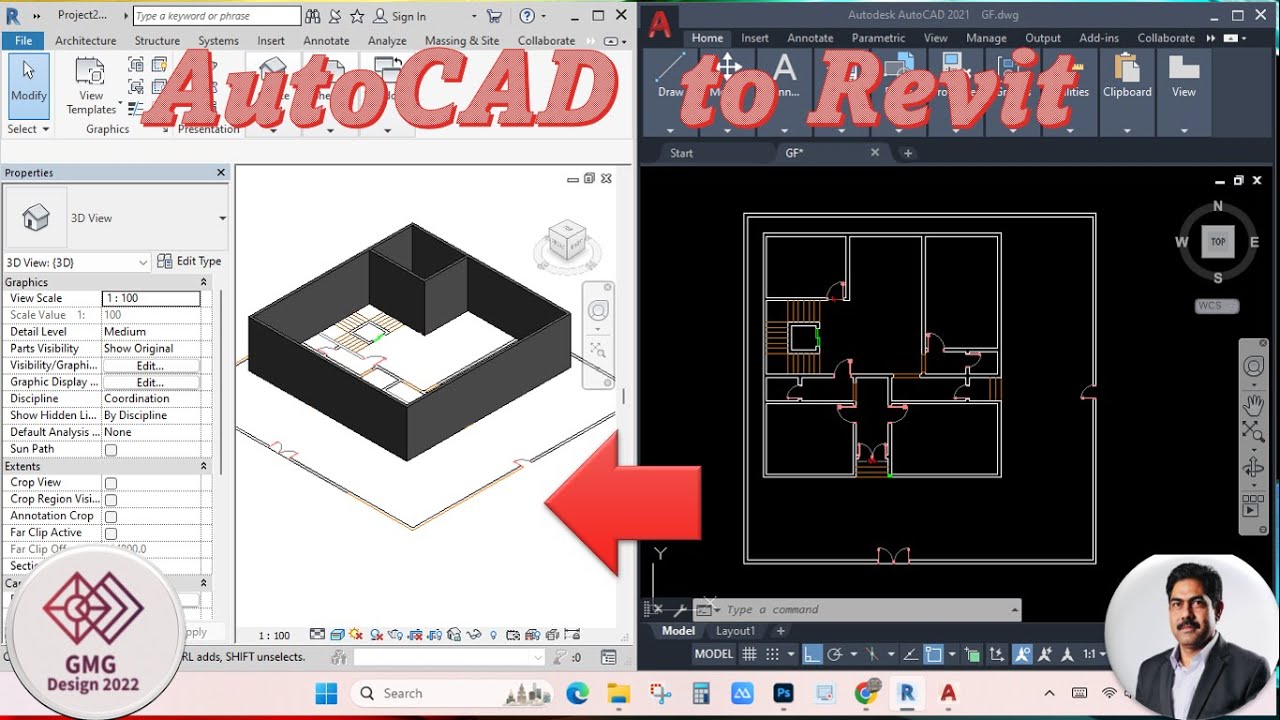Open the Revit 3D View type selector dropdown
This screenshot has width=1280, height=720.
click(x=222, y=218)
